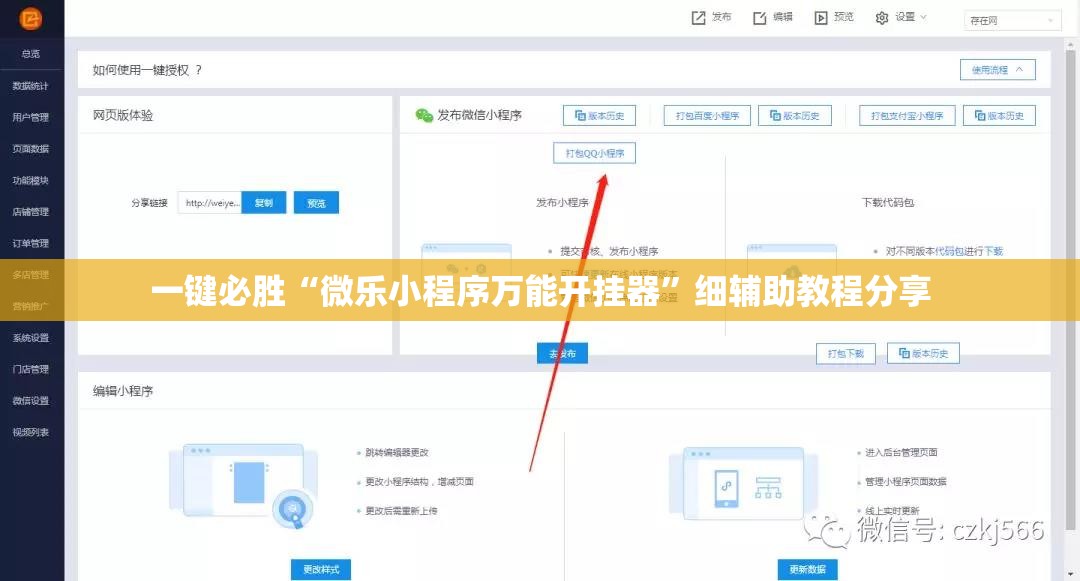
Task: Open 版本历史 right of 打包百度小程序
Action: (795, 116)
